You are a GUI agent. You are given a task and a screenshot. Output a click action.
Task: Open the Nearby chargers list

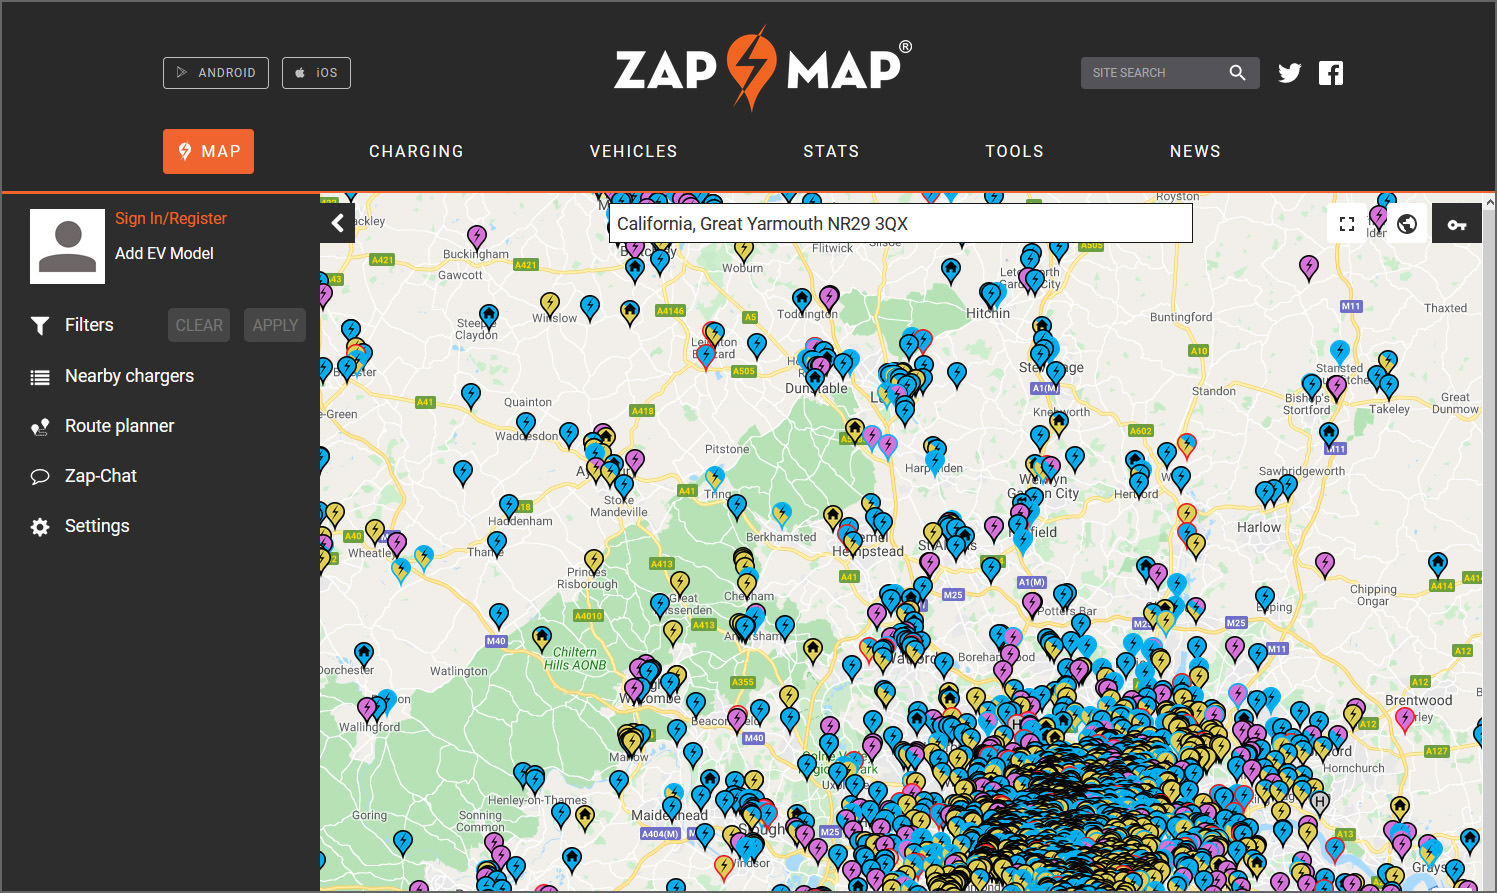[x=129, y=376]
